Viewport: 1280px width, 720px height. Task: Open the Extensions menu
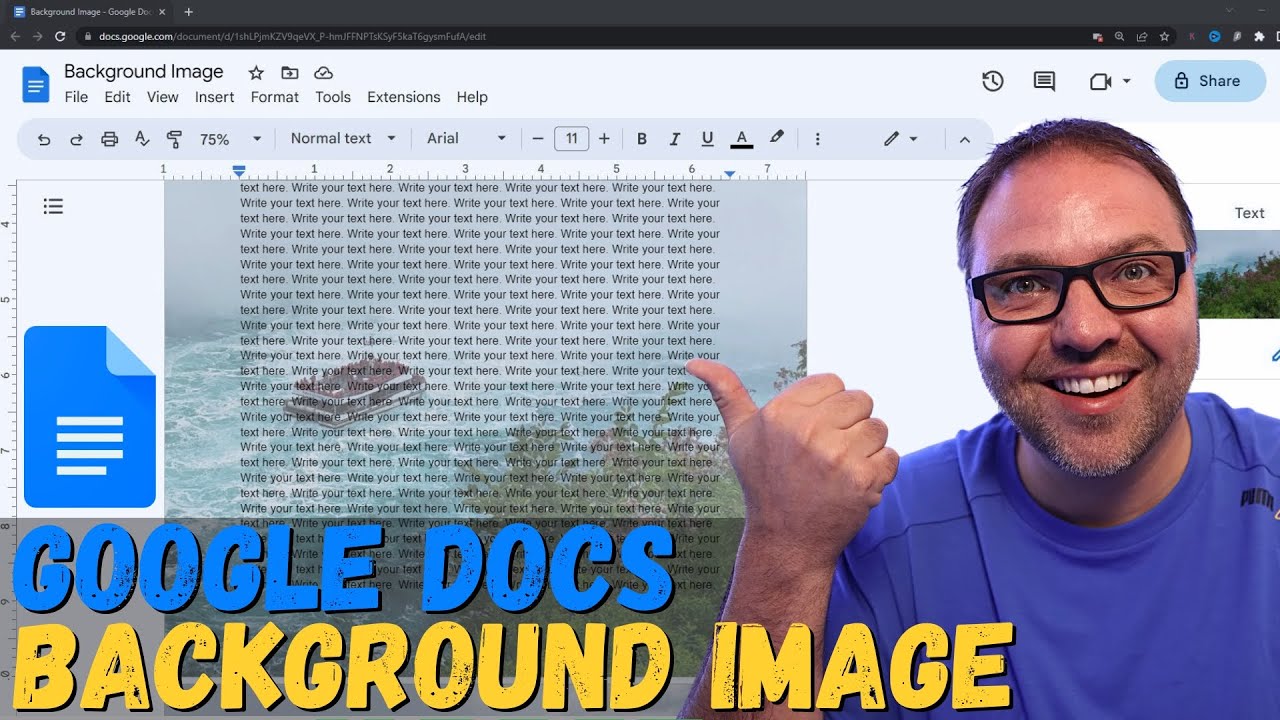click(x=403, y=97)
